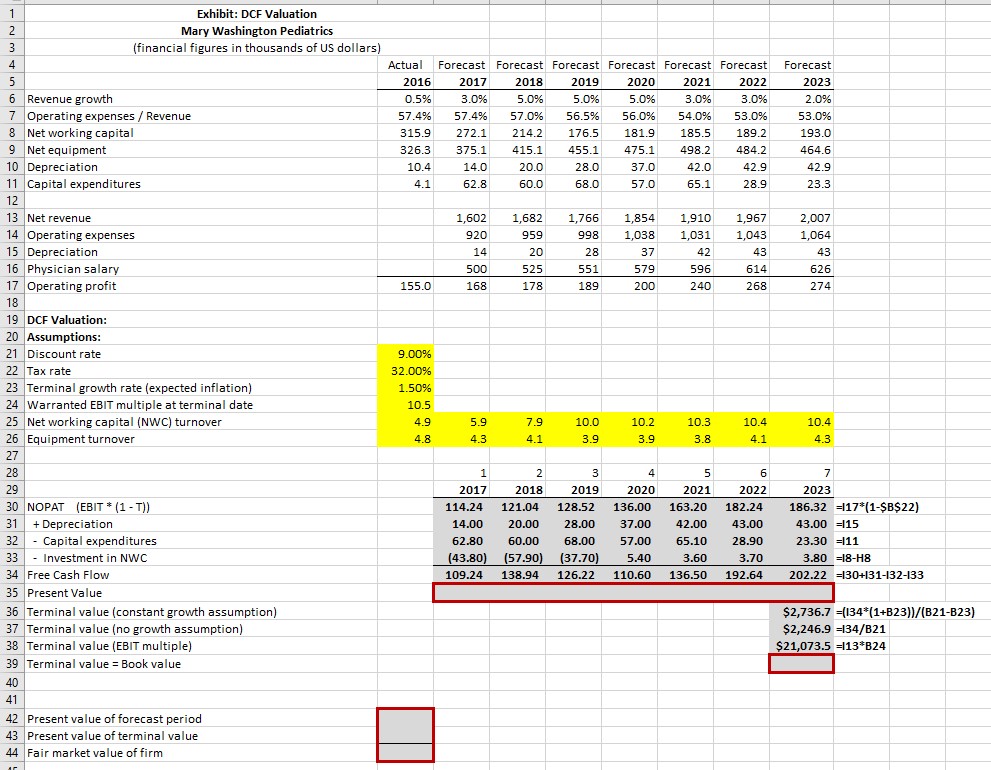This screenshot has width=991, height=770.
Task: Select the Terminal growth rate cell 1.50%
Action: click(405, 388)
